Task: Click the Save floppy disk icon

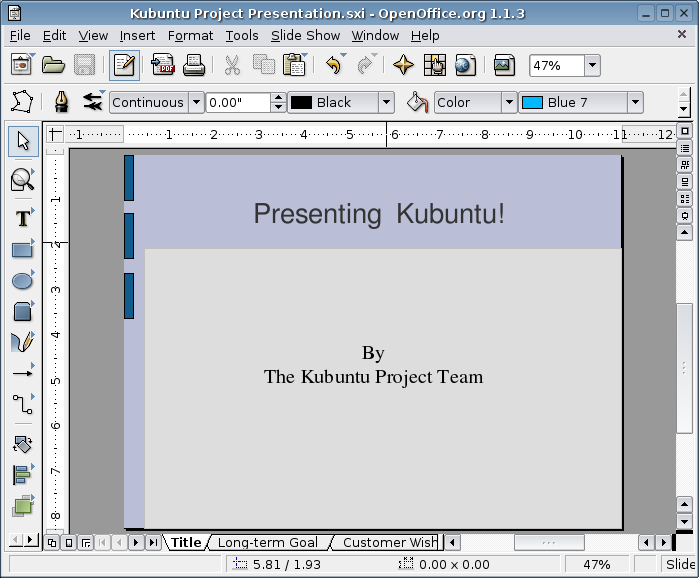Action: coord(84,65)
